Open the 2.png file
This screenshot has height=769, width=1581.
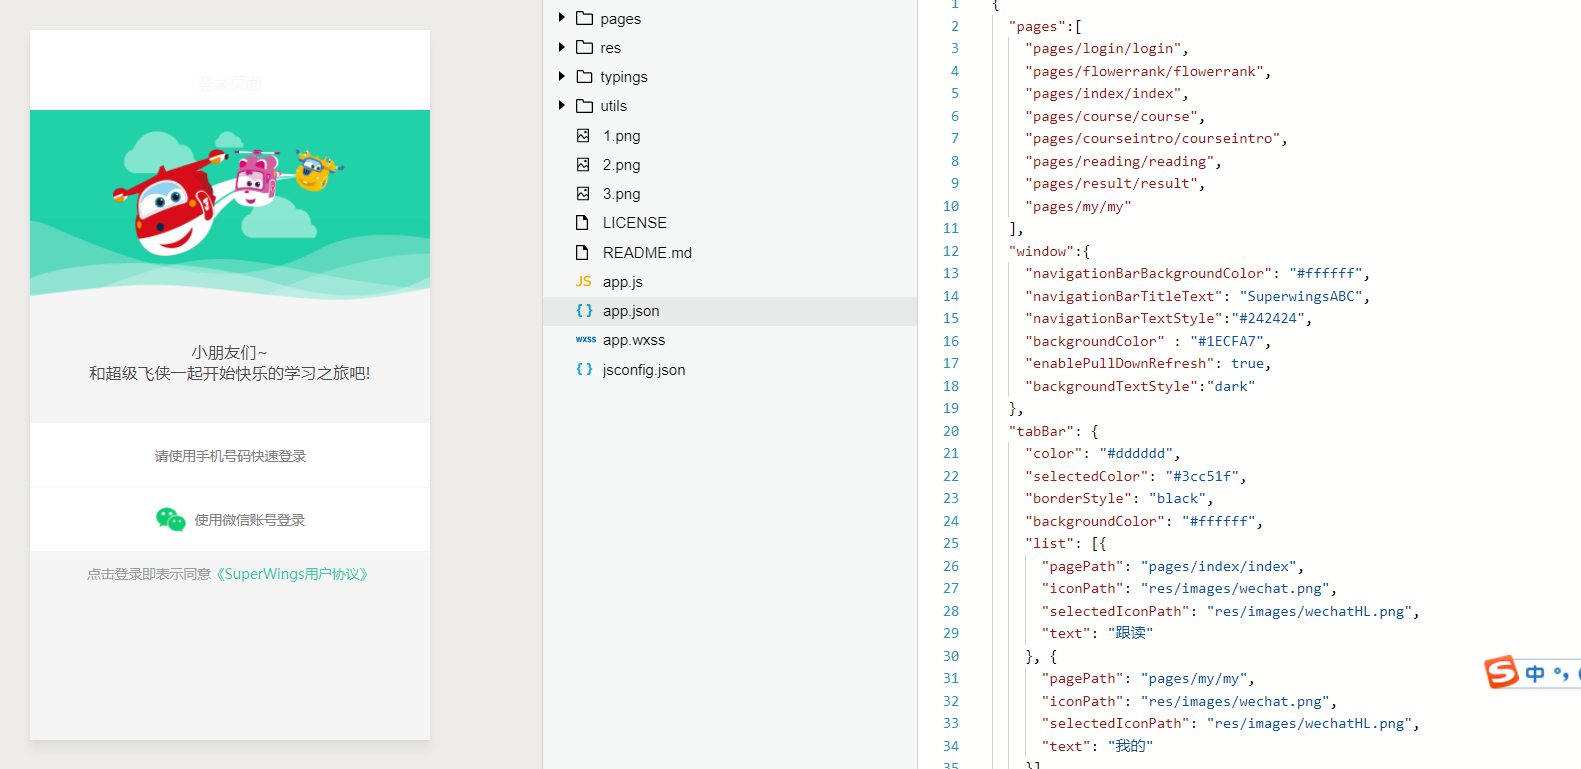point(621,165)
